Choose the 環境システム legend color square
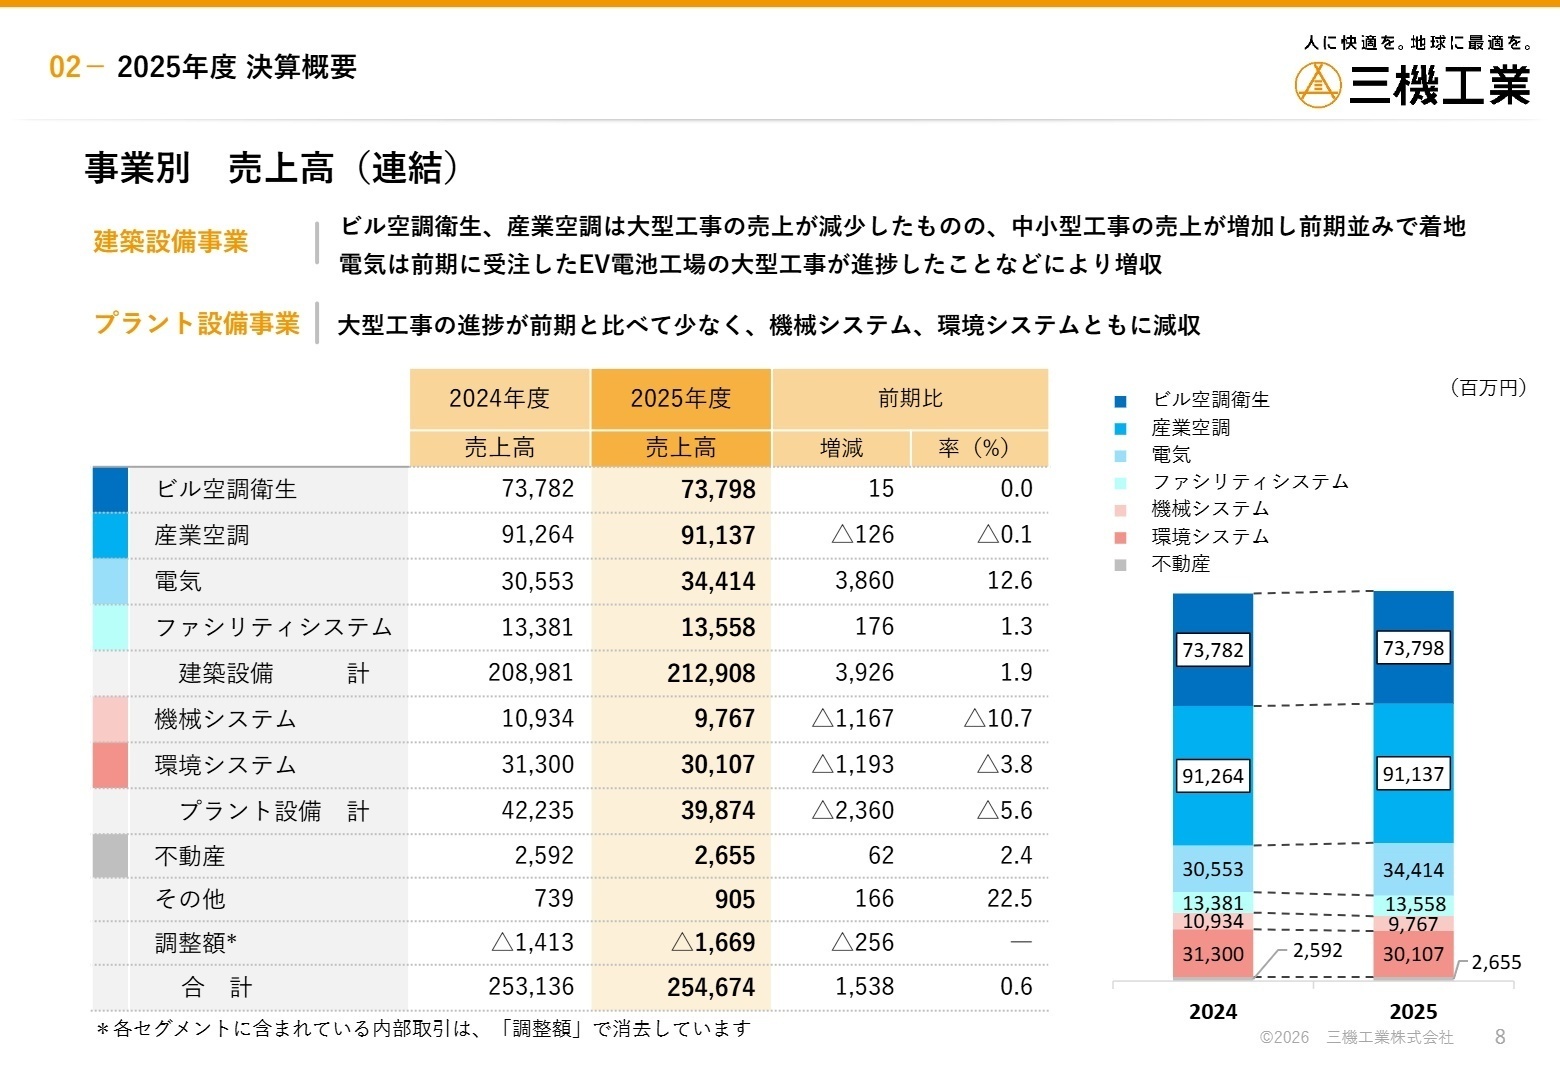 [1120, 538]
